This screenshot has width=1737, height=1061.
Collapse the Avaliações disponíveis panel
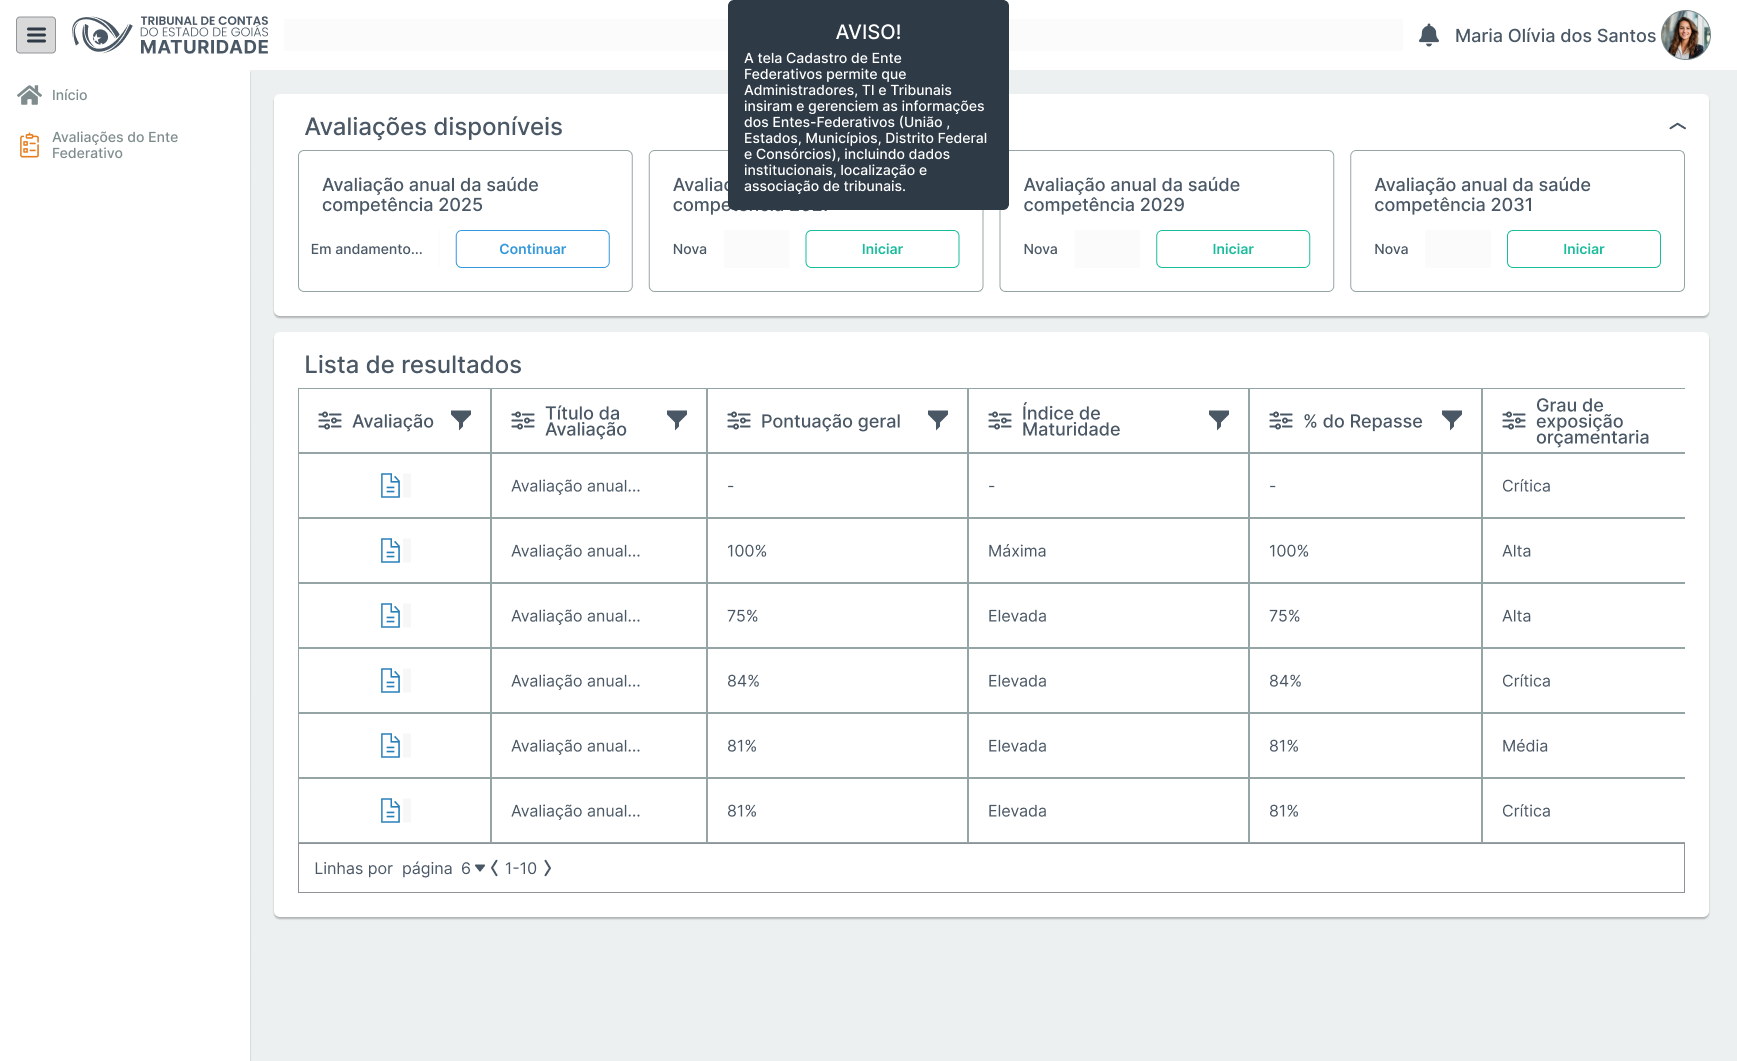pos(1677,127)
